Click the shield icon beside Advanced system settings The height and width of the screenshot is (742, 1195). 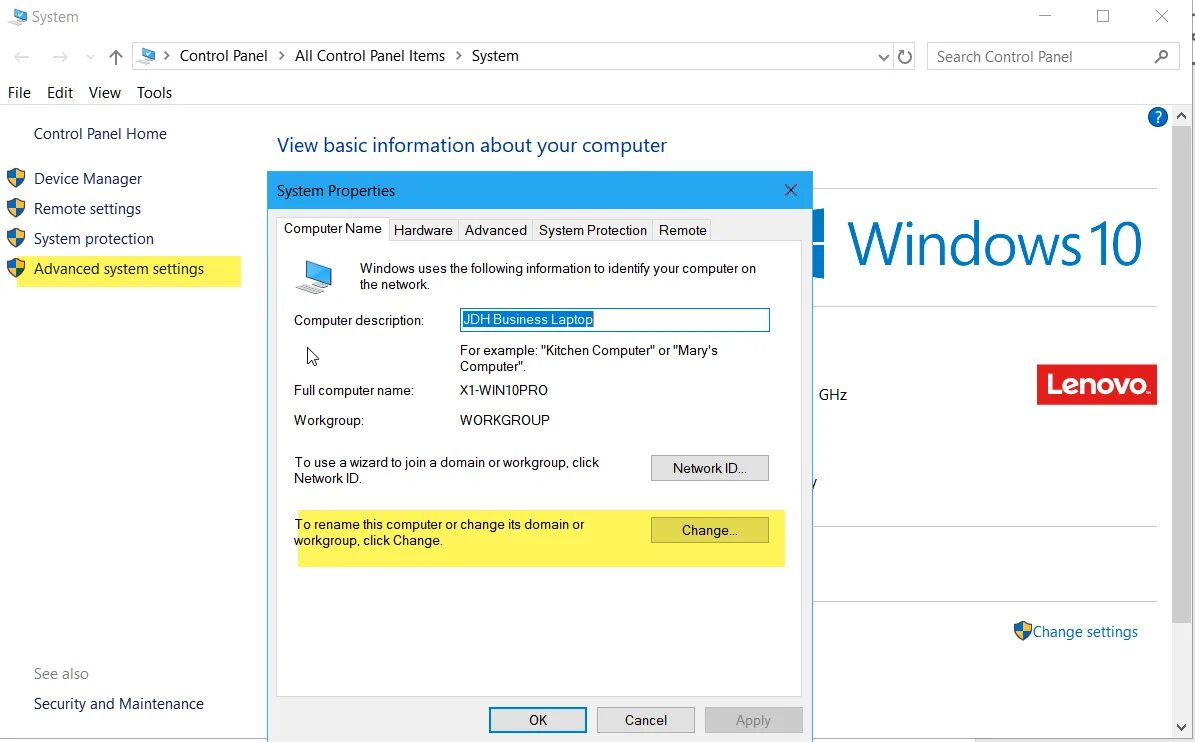[x=16, y=268]
